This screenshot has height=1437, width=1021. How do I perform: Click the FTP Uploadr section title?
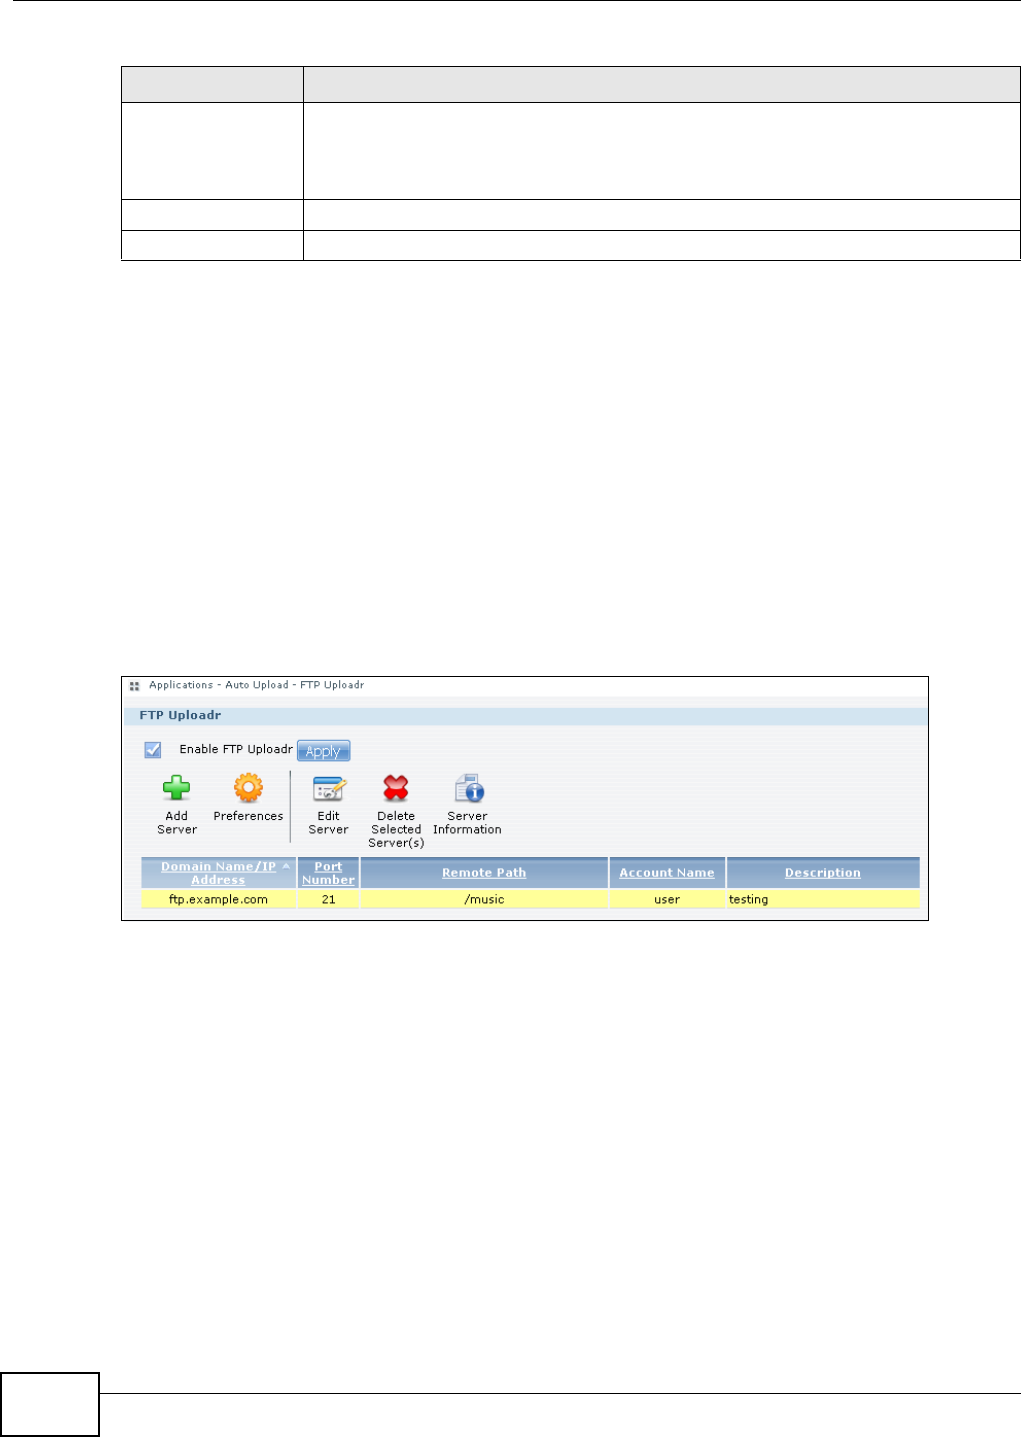point(180,716)
